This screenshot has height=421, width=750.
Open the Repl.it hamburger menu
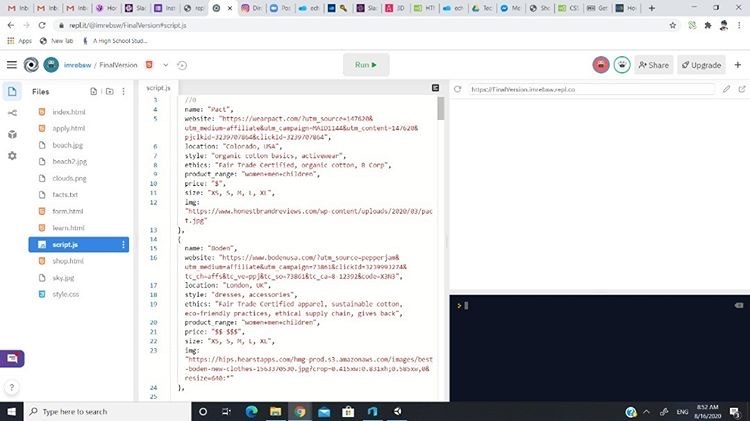12,65
